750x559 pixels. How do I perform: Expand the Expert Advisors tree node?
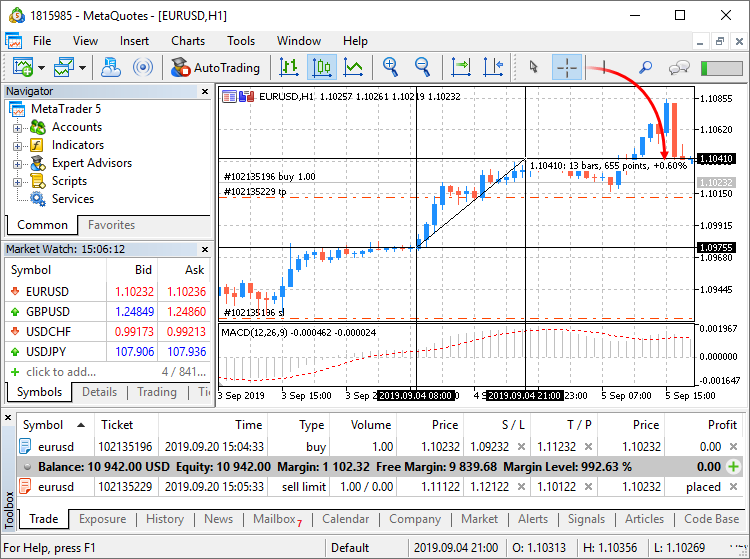coord(17,164)
